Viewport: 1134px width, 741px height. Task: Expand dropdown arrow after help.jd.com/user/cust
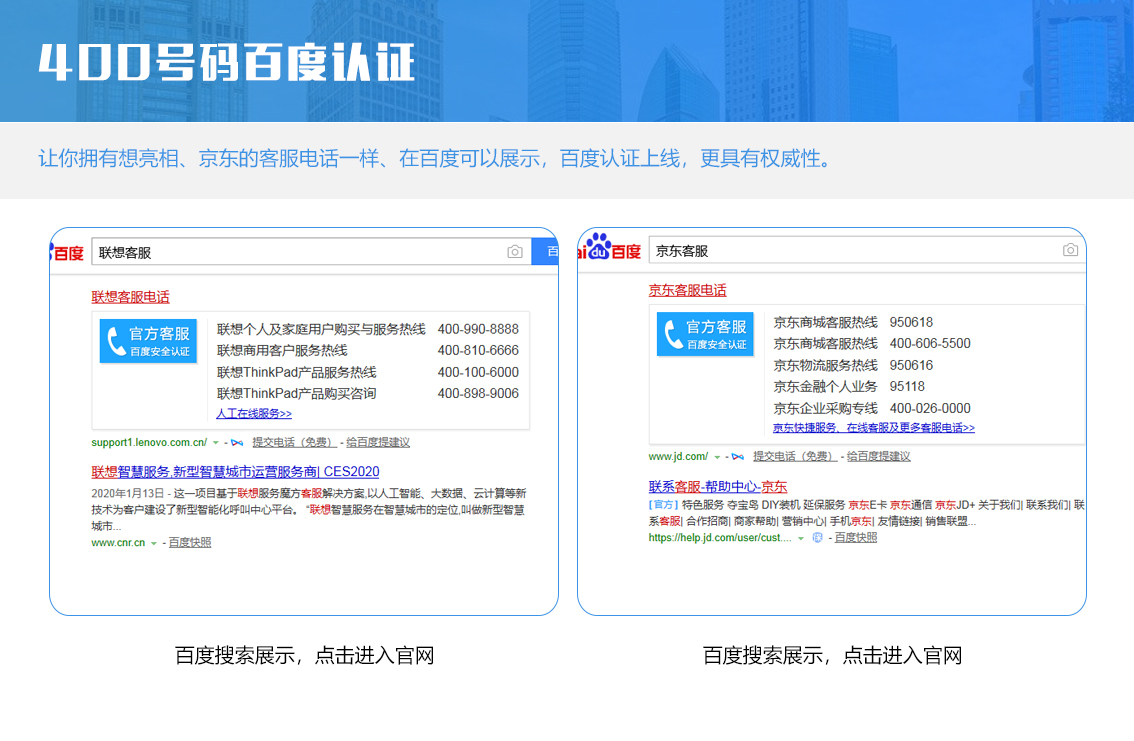801,539
